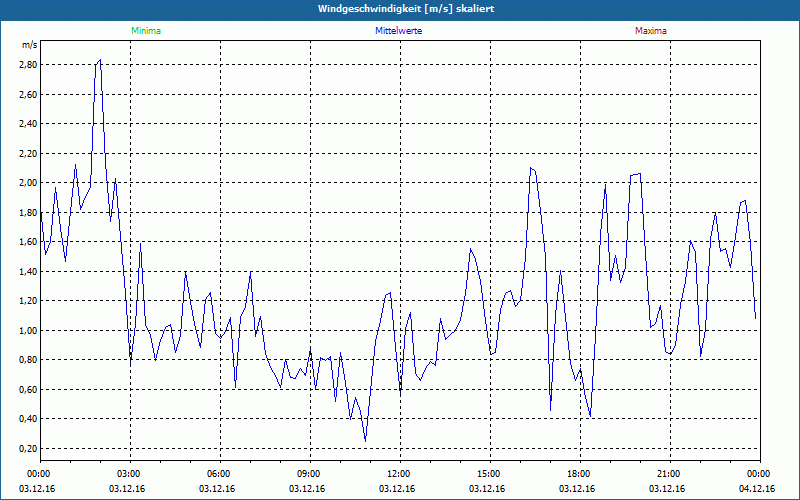The height and width of the screenshot is (500, 800).
Task: Click the 2,00 y-axis value
Action: (x=29, y=183)
